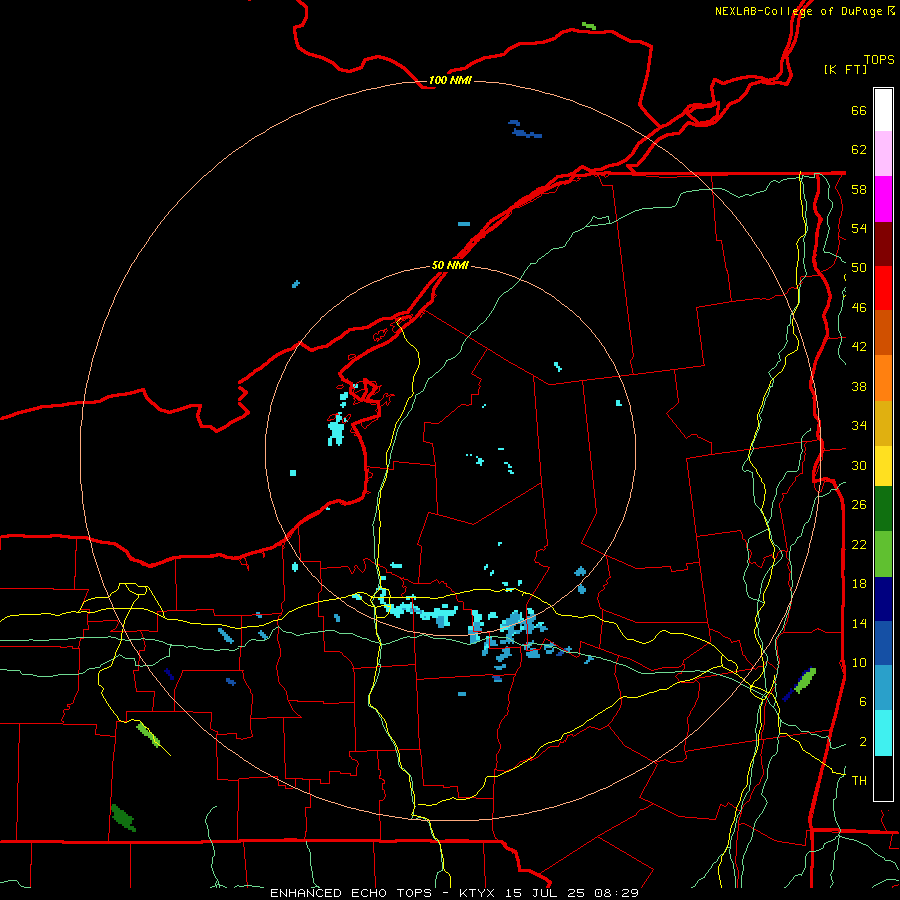Click the light green echo near the right edge
900x900 pixels.
805,680
